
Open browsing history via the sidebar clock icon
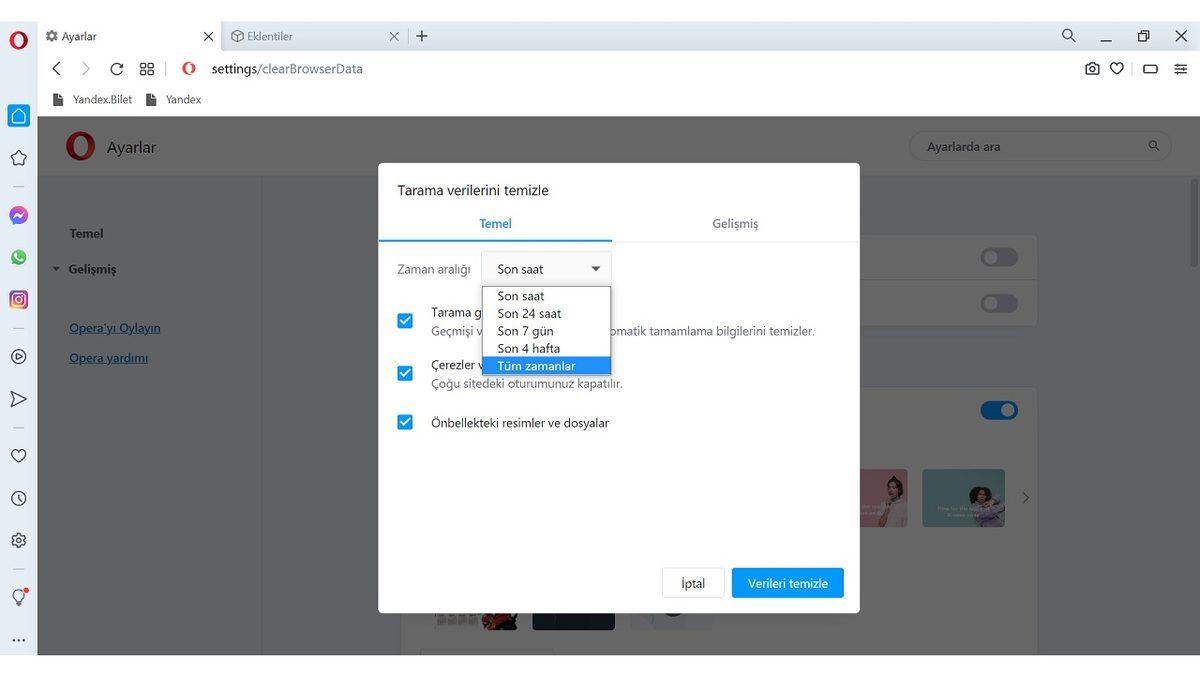point(18,498)
